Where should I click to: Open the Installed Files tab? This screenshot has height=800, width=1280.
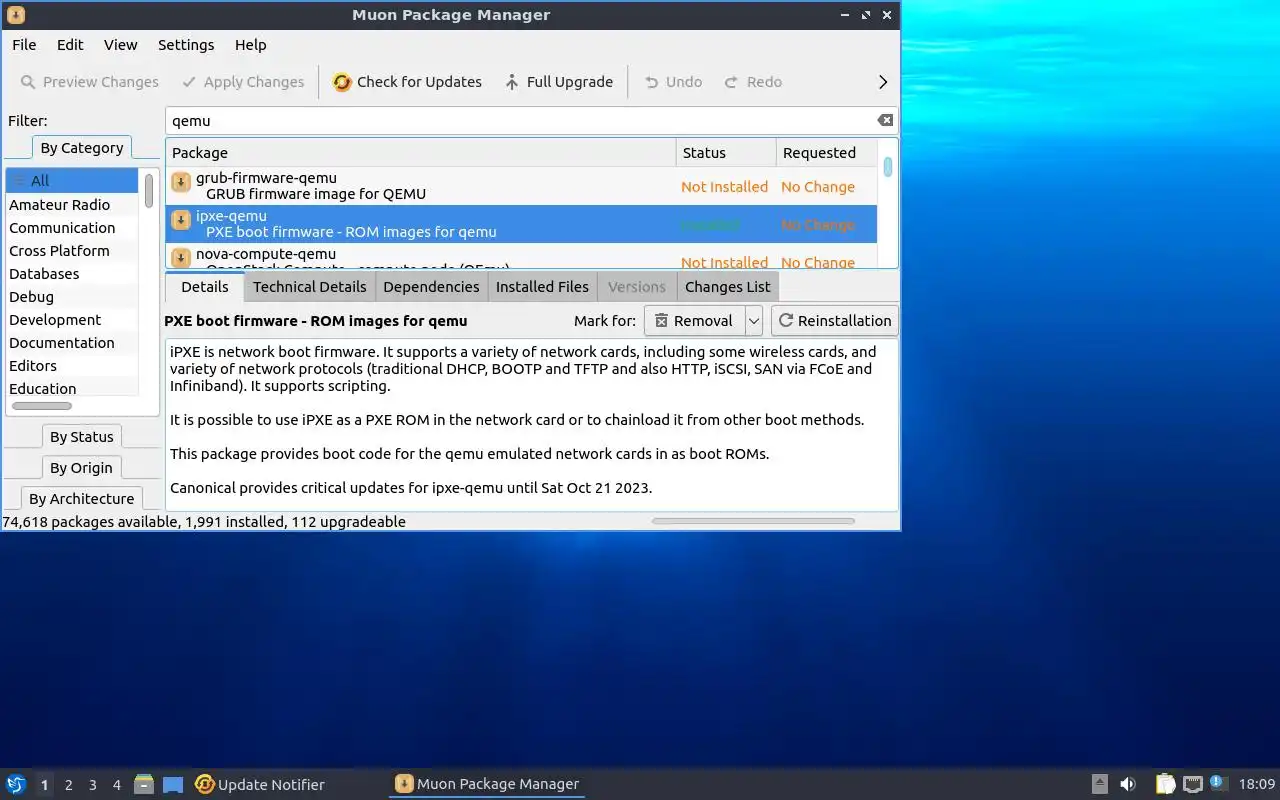(x=542, y=287)
